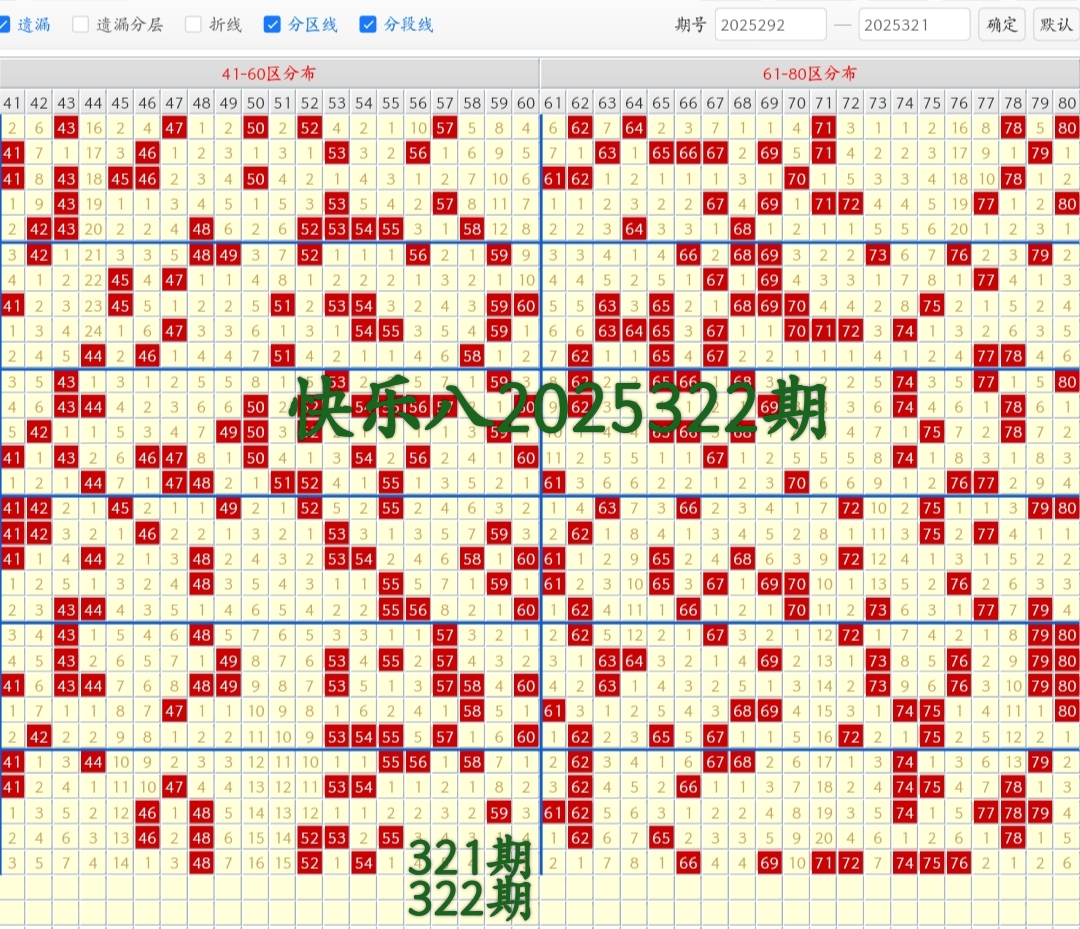Click column header 52

point(310,103)
